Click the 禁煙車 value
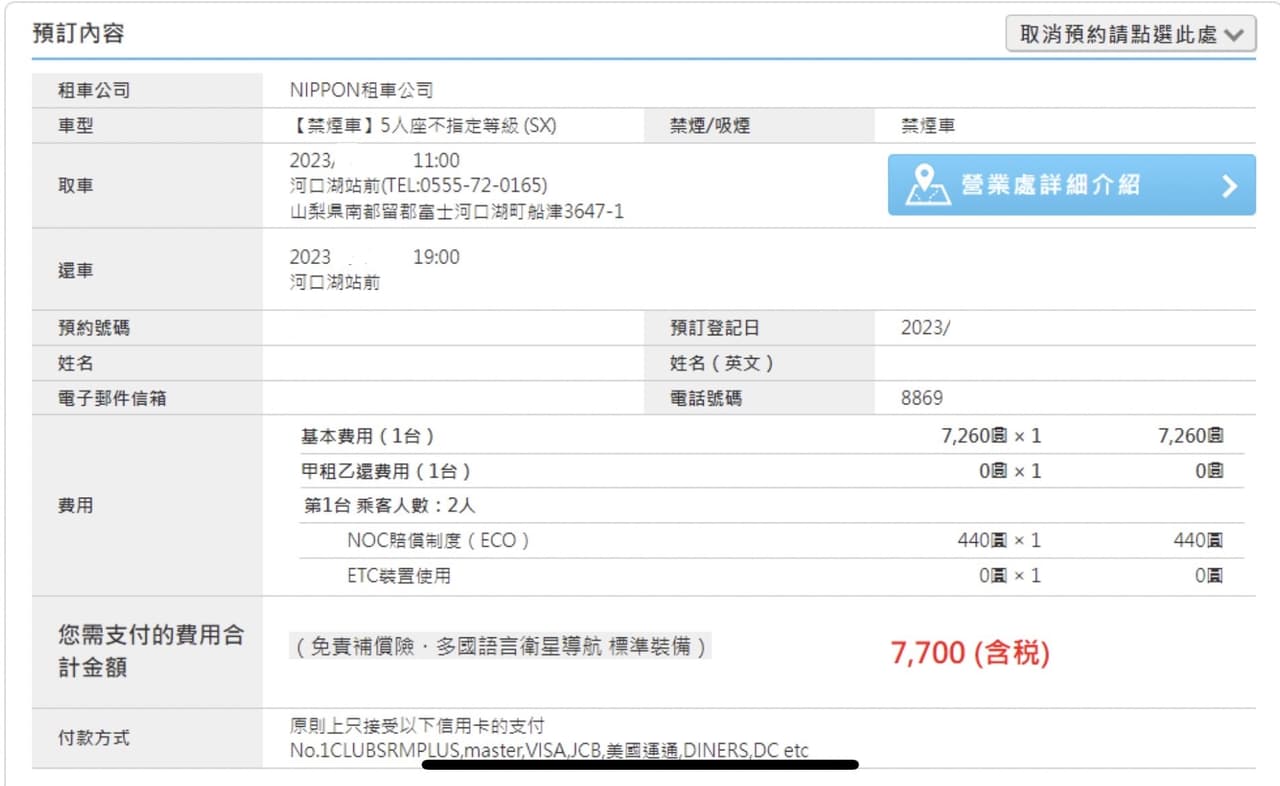Image resolution: width=1280 pixels, height=786 pixels. (x=928, y=126)
